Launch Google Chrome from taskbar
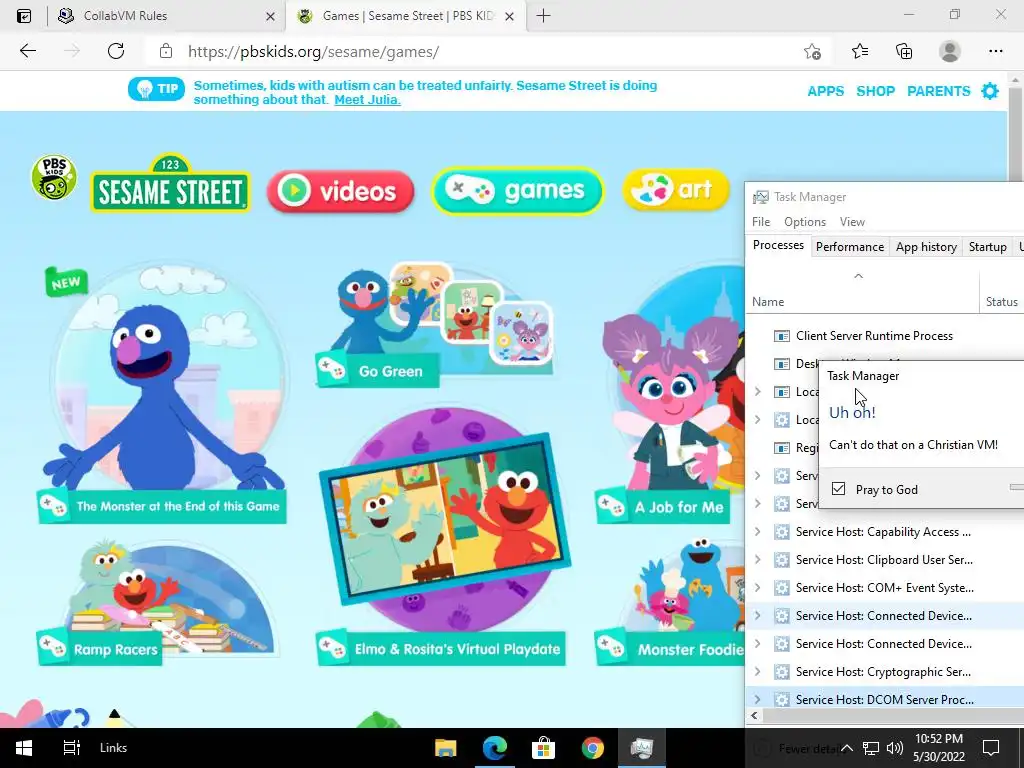Viewport: 1024px width, 768px height. [593, 748]
